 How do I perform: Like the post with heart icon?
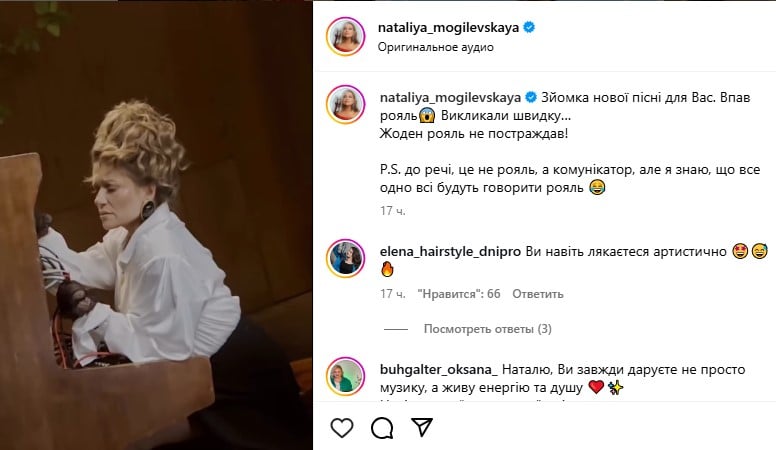click(x=342, y=428)
